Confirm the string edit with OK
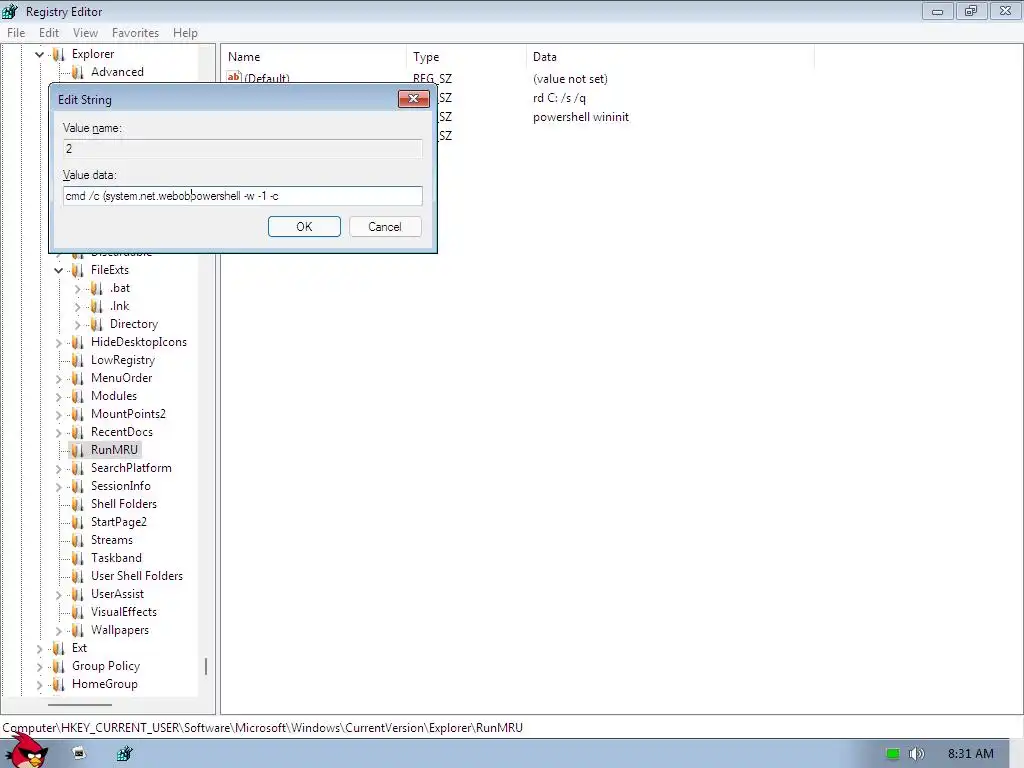Viewport: 1024px width, 768px height. 304,227
